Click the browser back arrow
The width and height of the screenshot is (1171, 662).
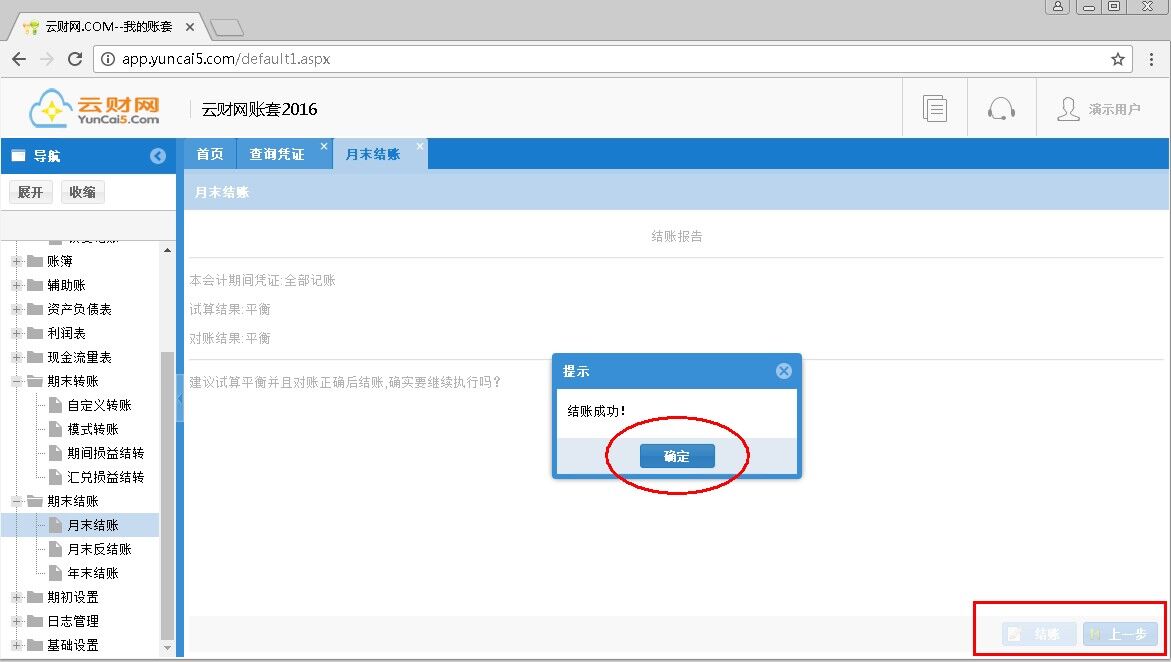pos(19,59)
